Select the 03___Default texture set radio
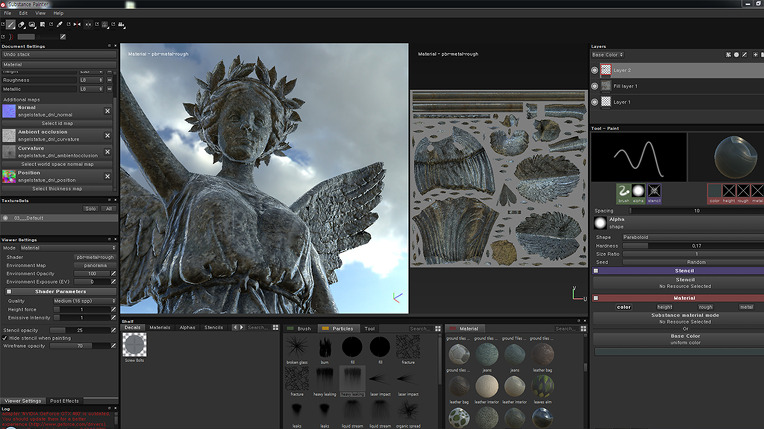764x429 pixels. pos(6,218)
